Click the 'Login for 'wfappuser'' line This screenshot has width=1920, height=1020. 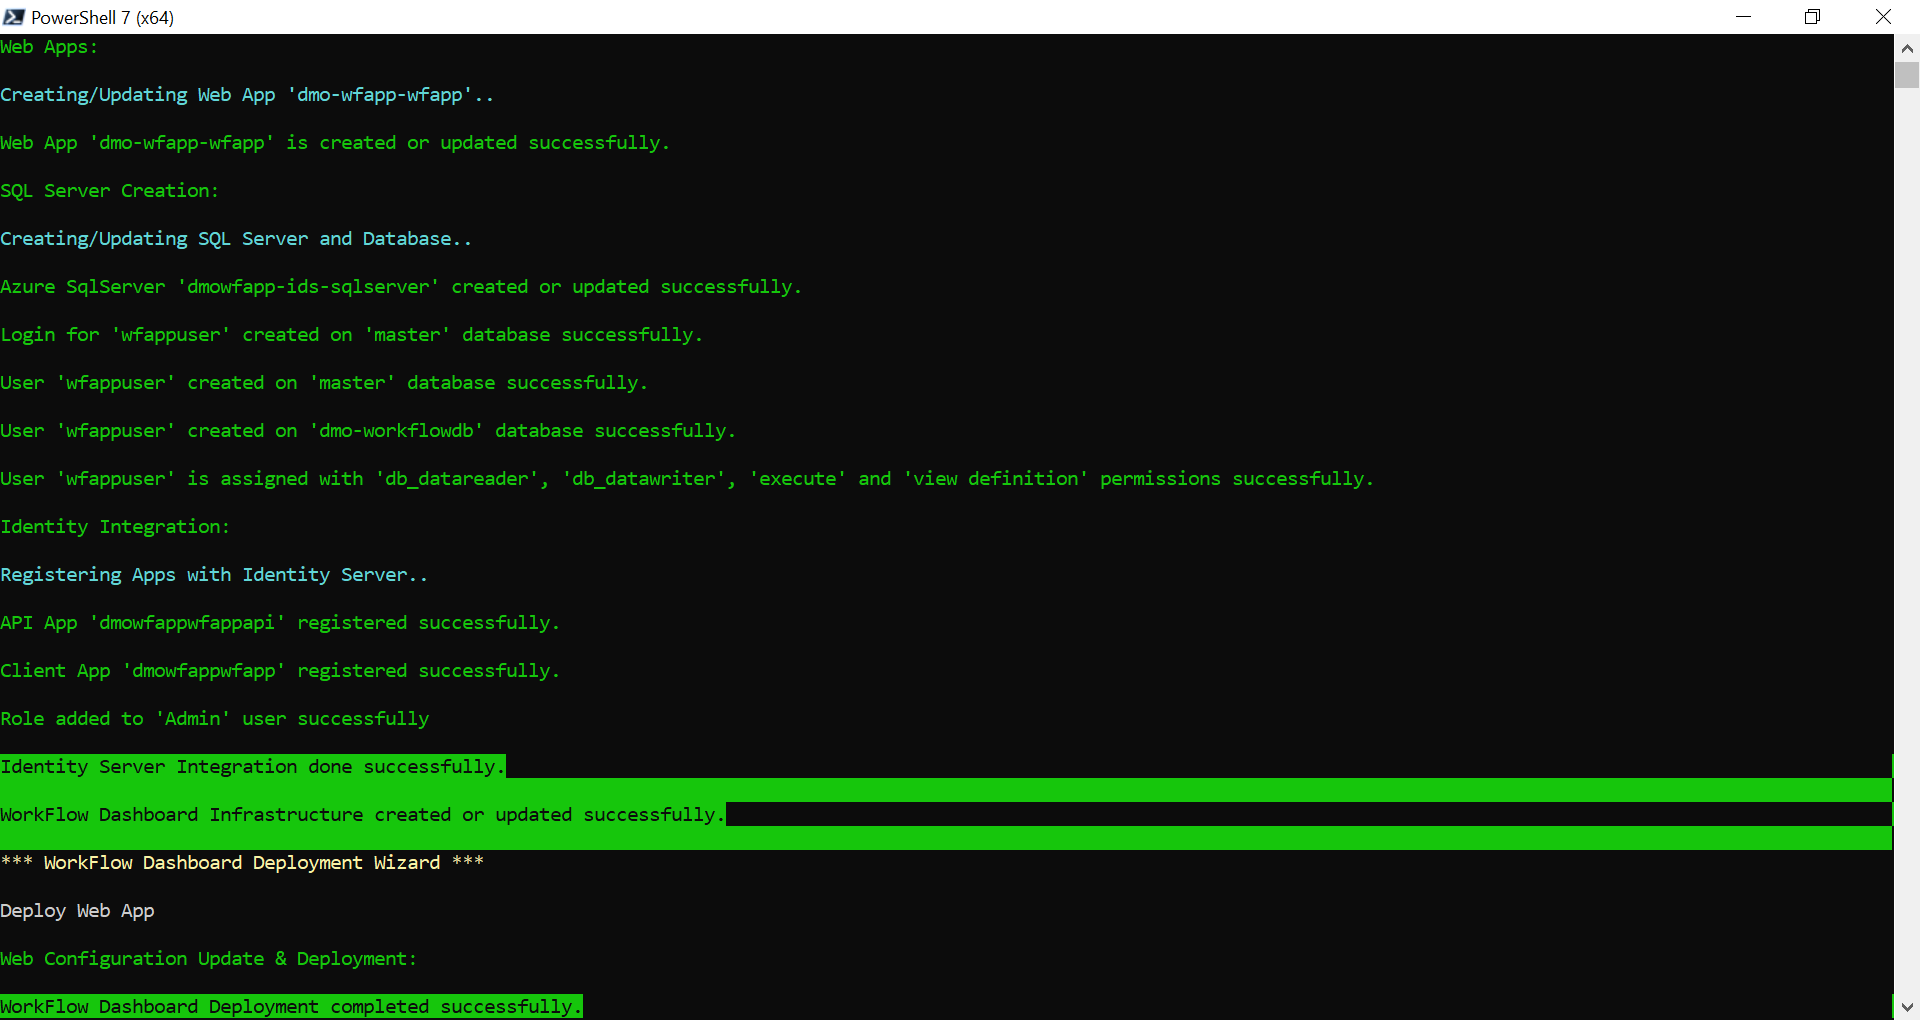point(352,335)
